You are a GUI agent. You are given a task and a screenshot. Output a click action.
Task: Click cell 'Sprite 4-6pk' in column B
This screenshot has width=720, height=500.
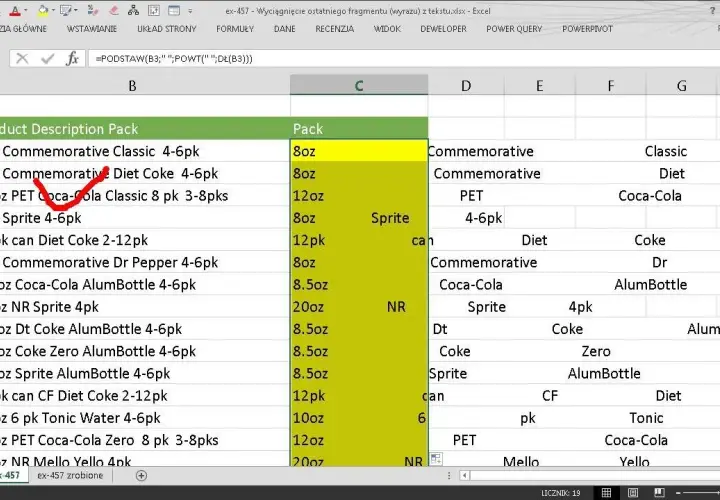pos(145,218)
